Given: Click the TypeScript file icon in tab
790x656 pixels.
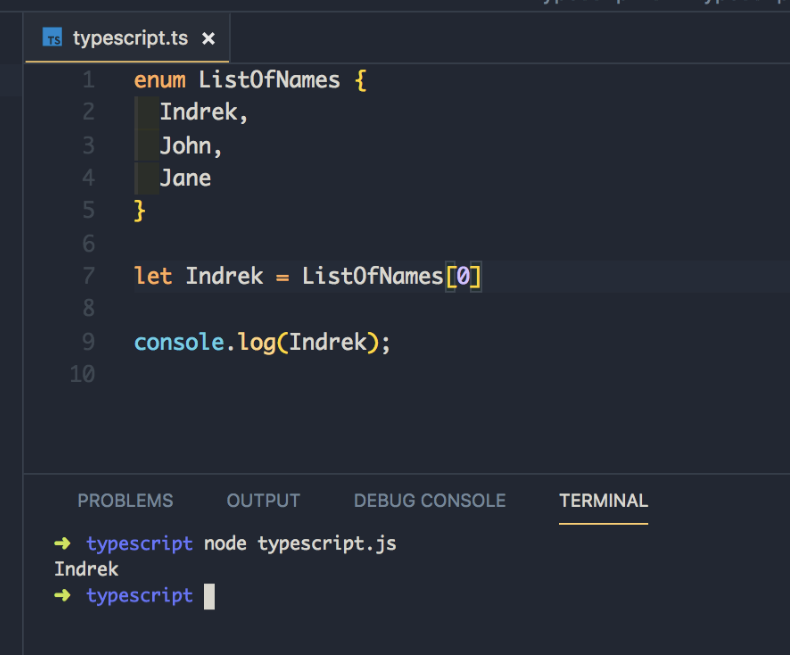Looking at the screenshot, I should point(52,38).
